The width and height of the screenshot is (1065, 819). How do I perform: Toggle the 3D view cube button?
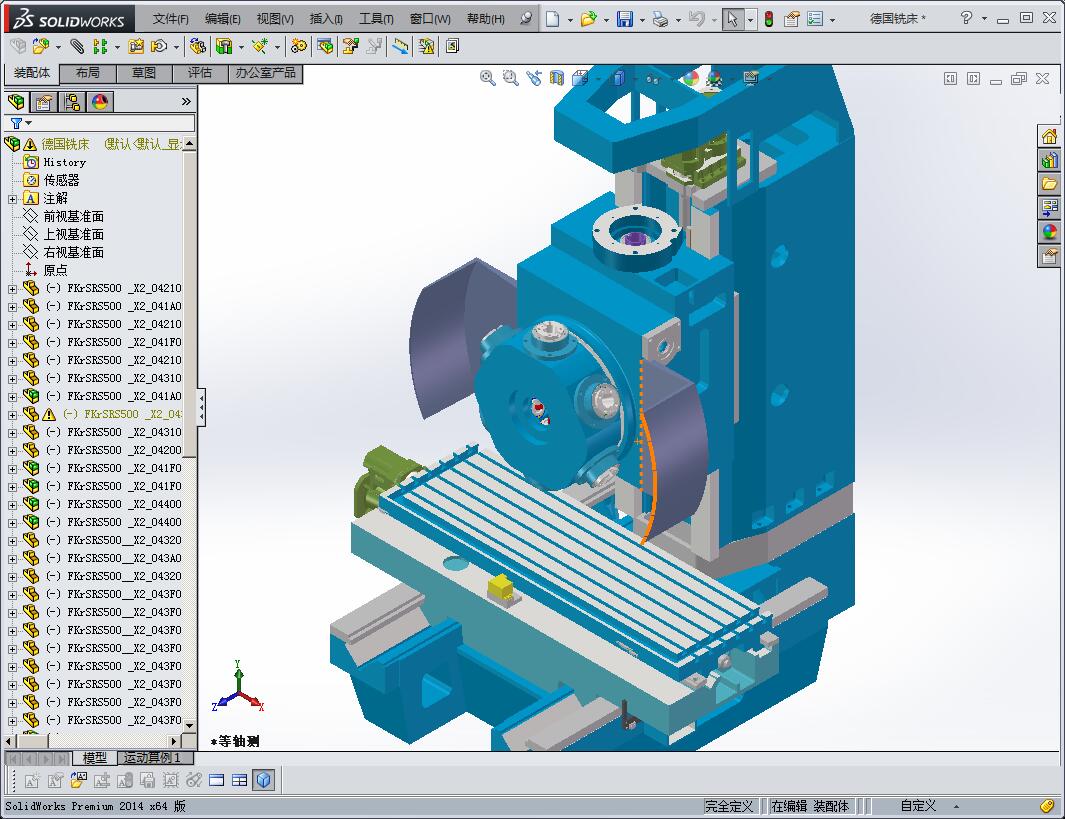(x=263, y=780)
